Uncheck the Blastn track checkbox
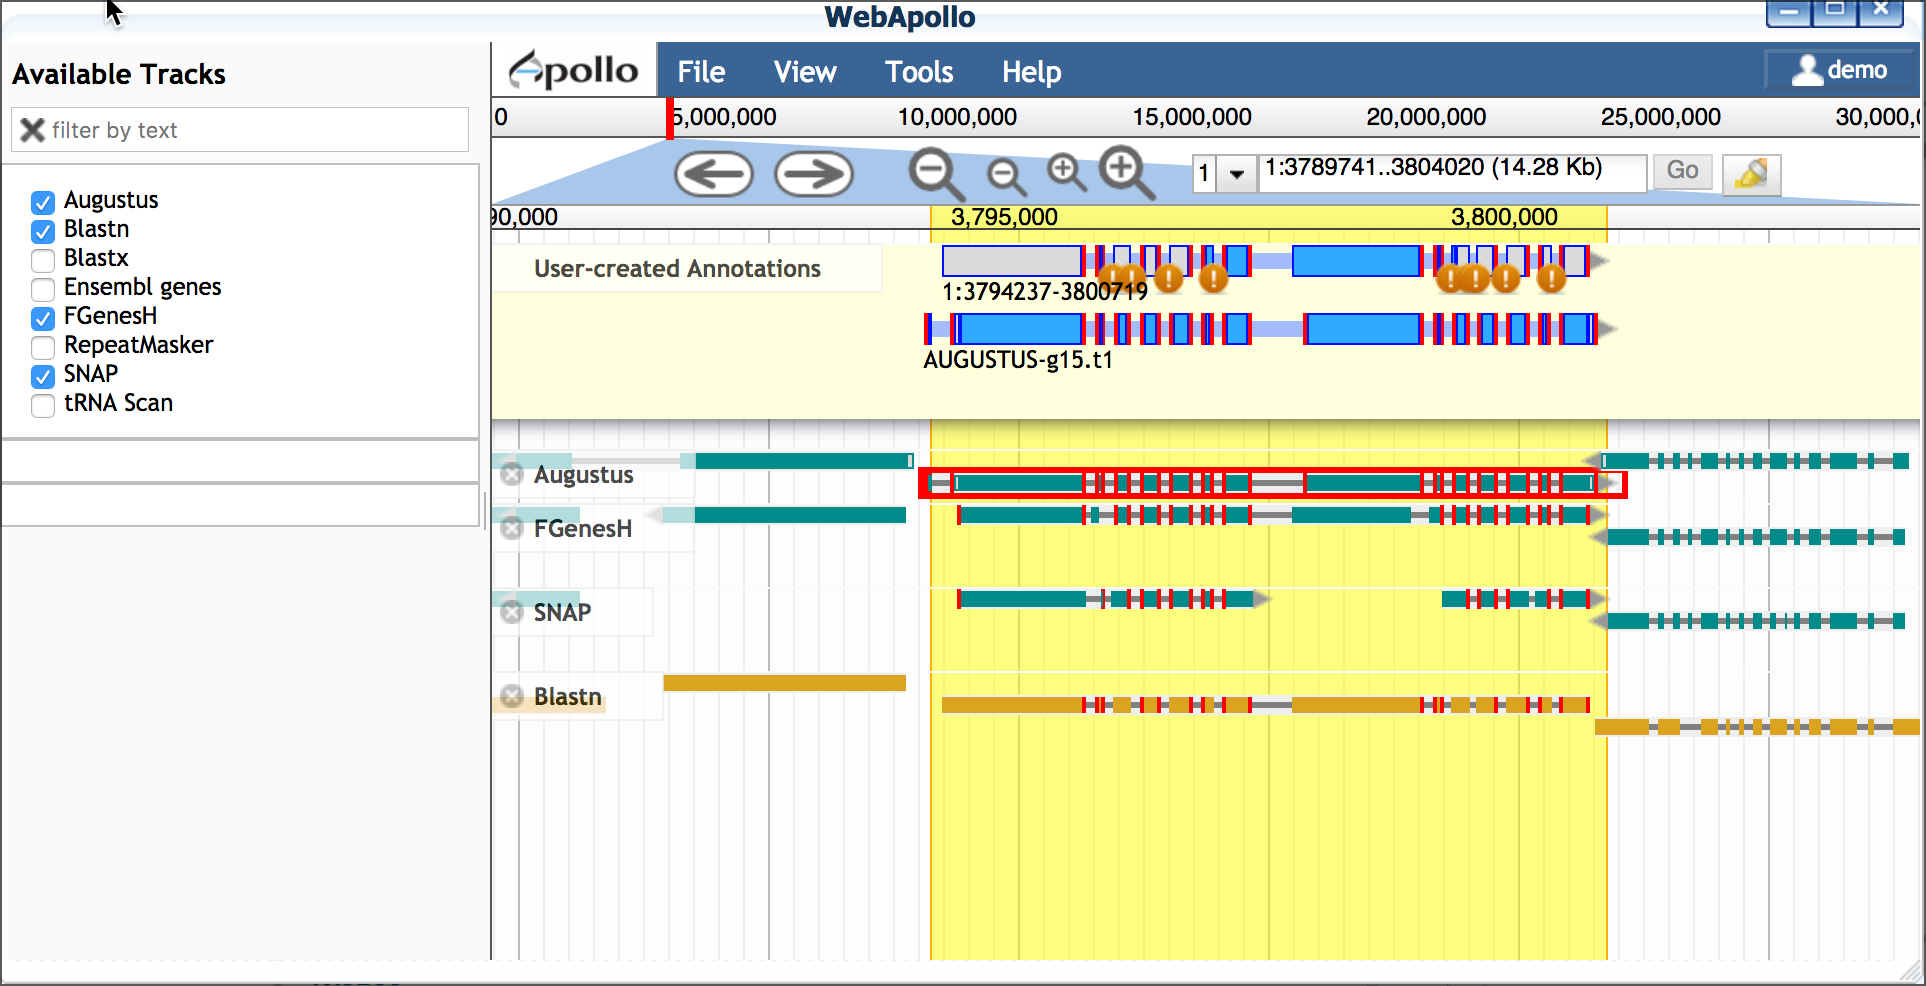This screenshot has width=1926, height=986. click(x=43, y=231)
